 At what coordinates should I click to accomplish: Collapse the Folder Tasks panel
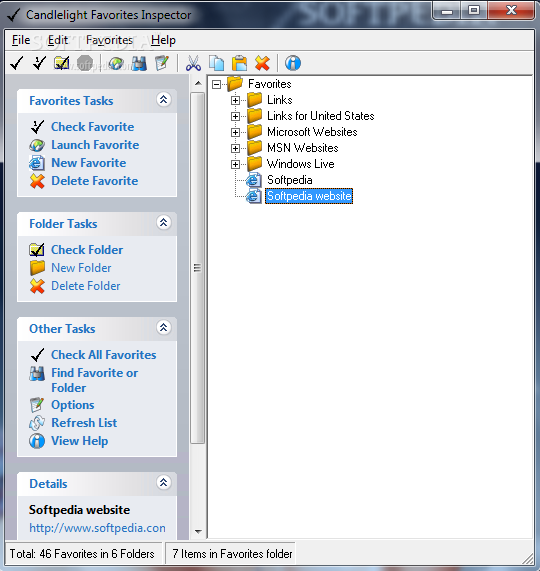163,223
